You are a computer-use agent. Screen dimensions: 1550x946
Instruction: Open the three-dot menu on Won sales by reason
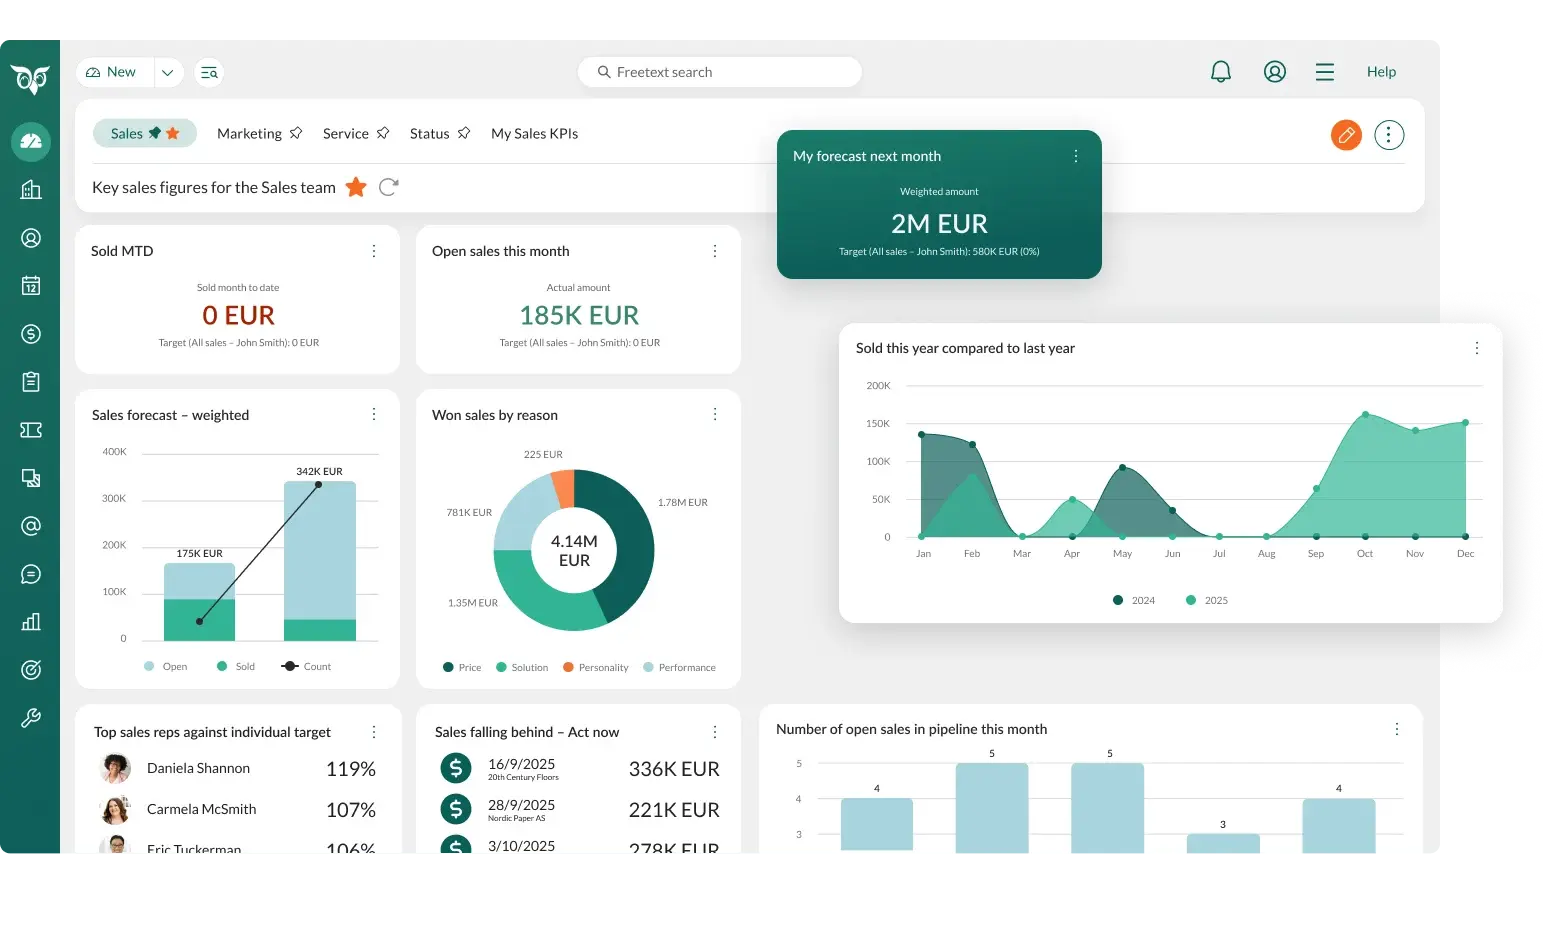tap(714, 414)
